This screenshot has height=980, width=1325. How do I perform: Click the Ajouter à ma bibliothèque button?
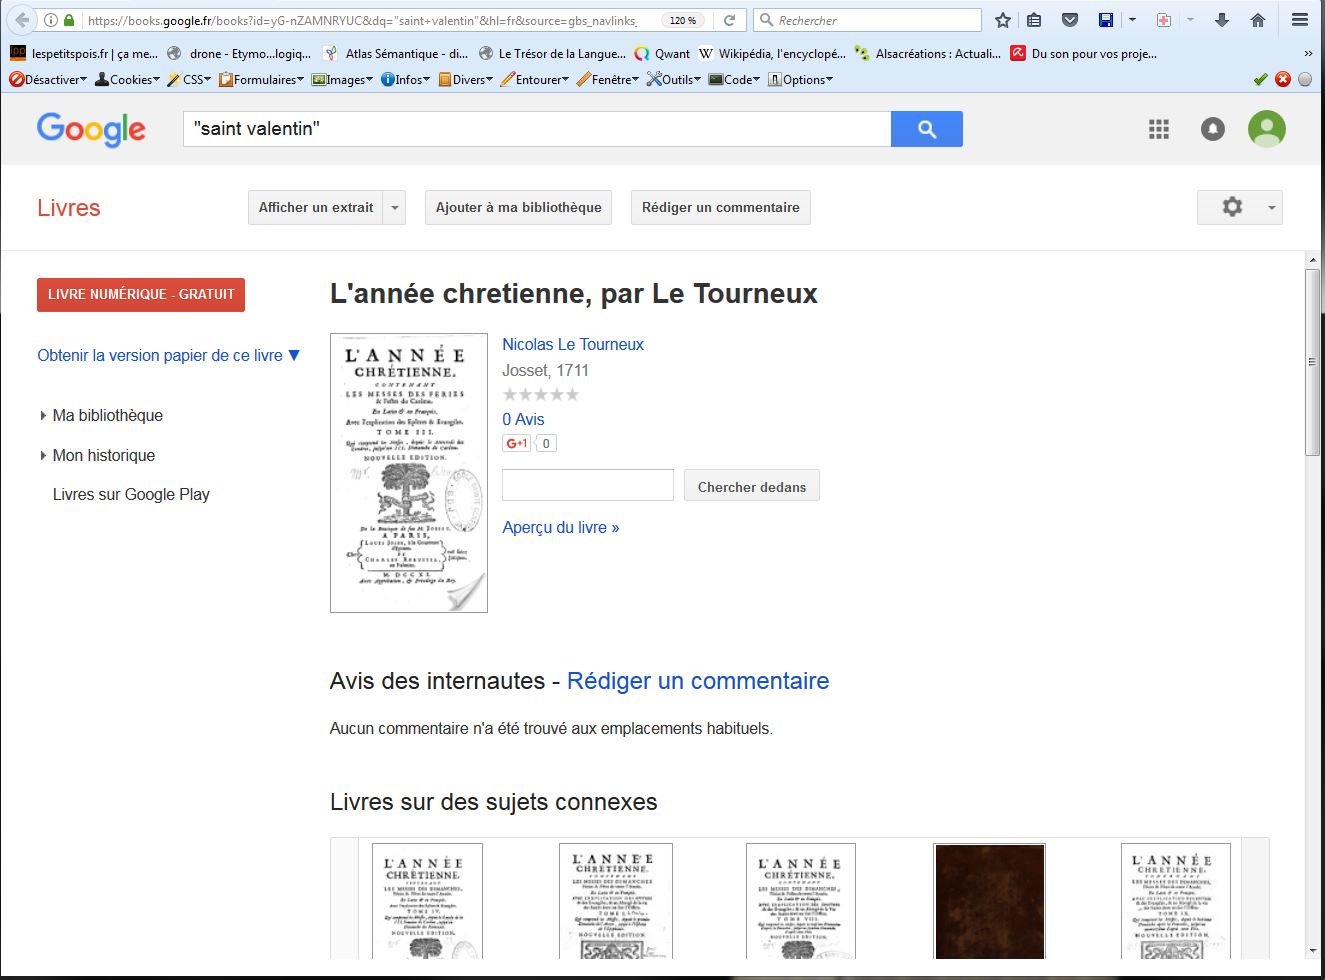518,207
